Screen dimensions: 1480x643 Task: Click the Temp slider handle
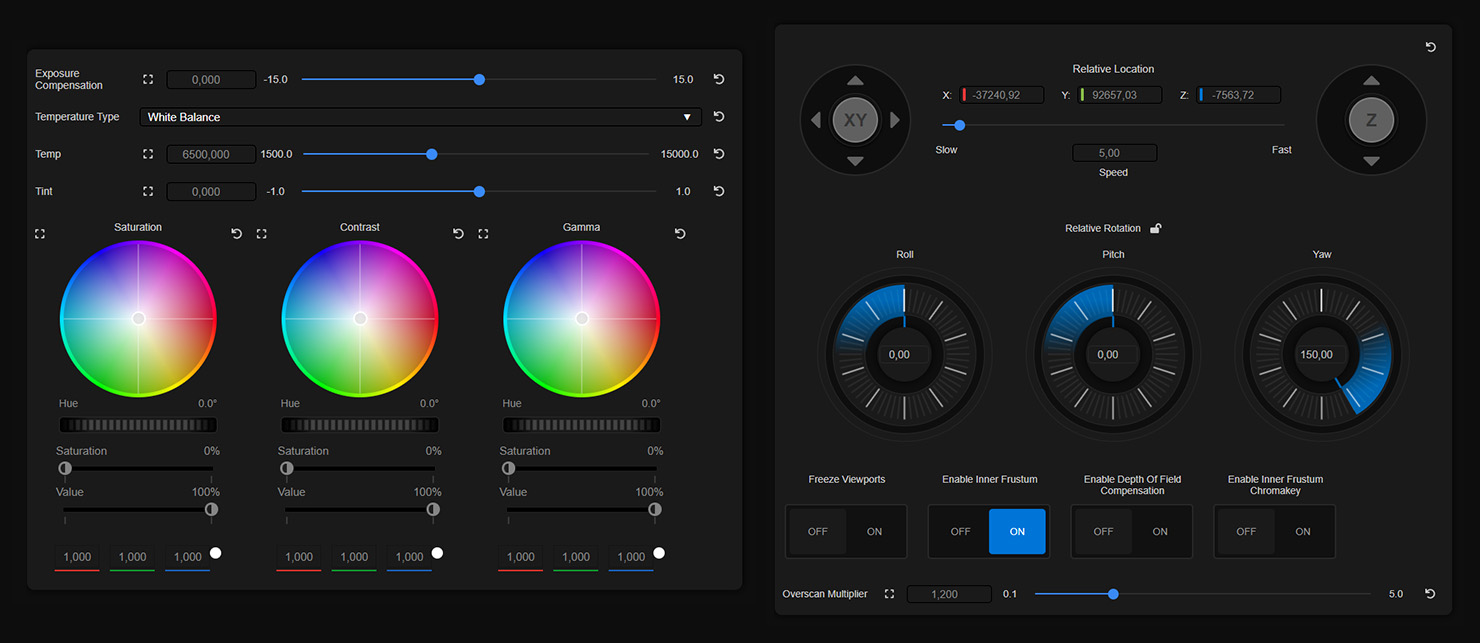[x=432, y=154]
